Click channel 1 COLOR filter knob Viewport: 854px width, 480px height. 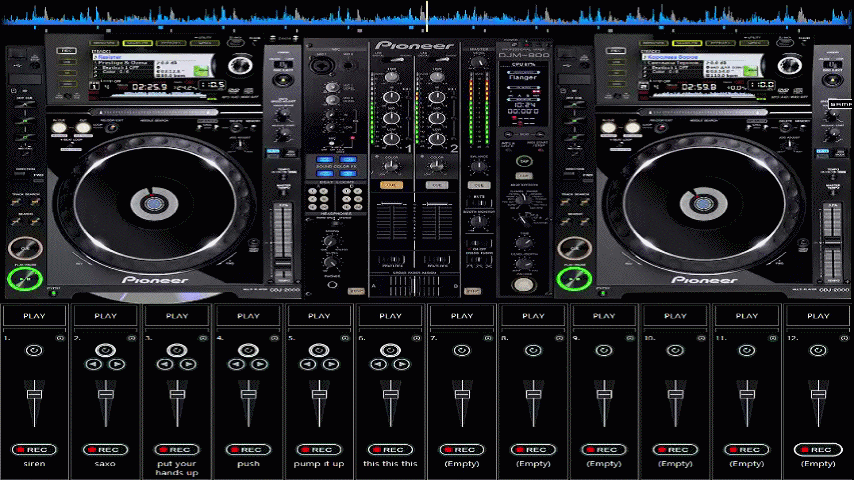click(x=391, y=166)
